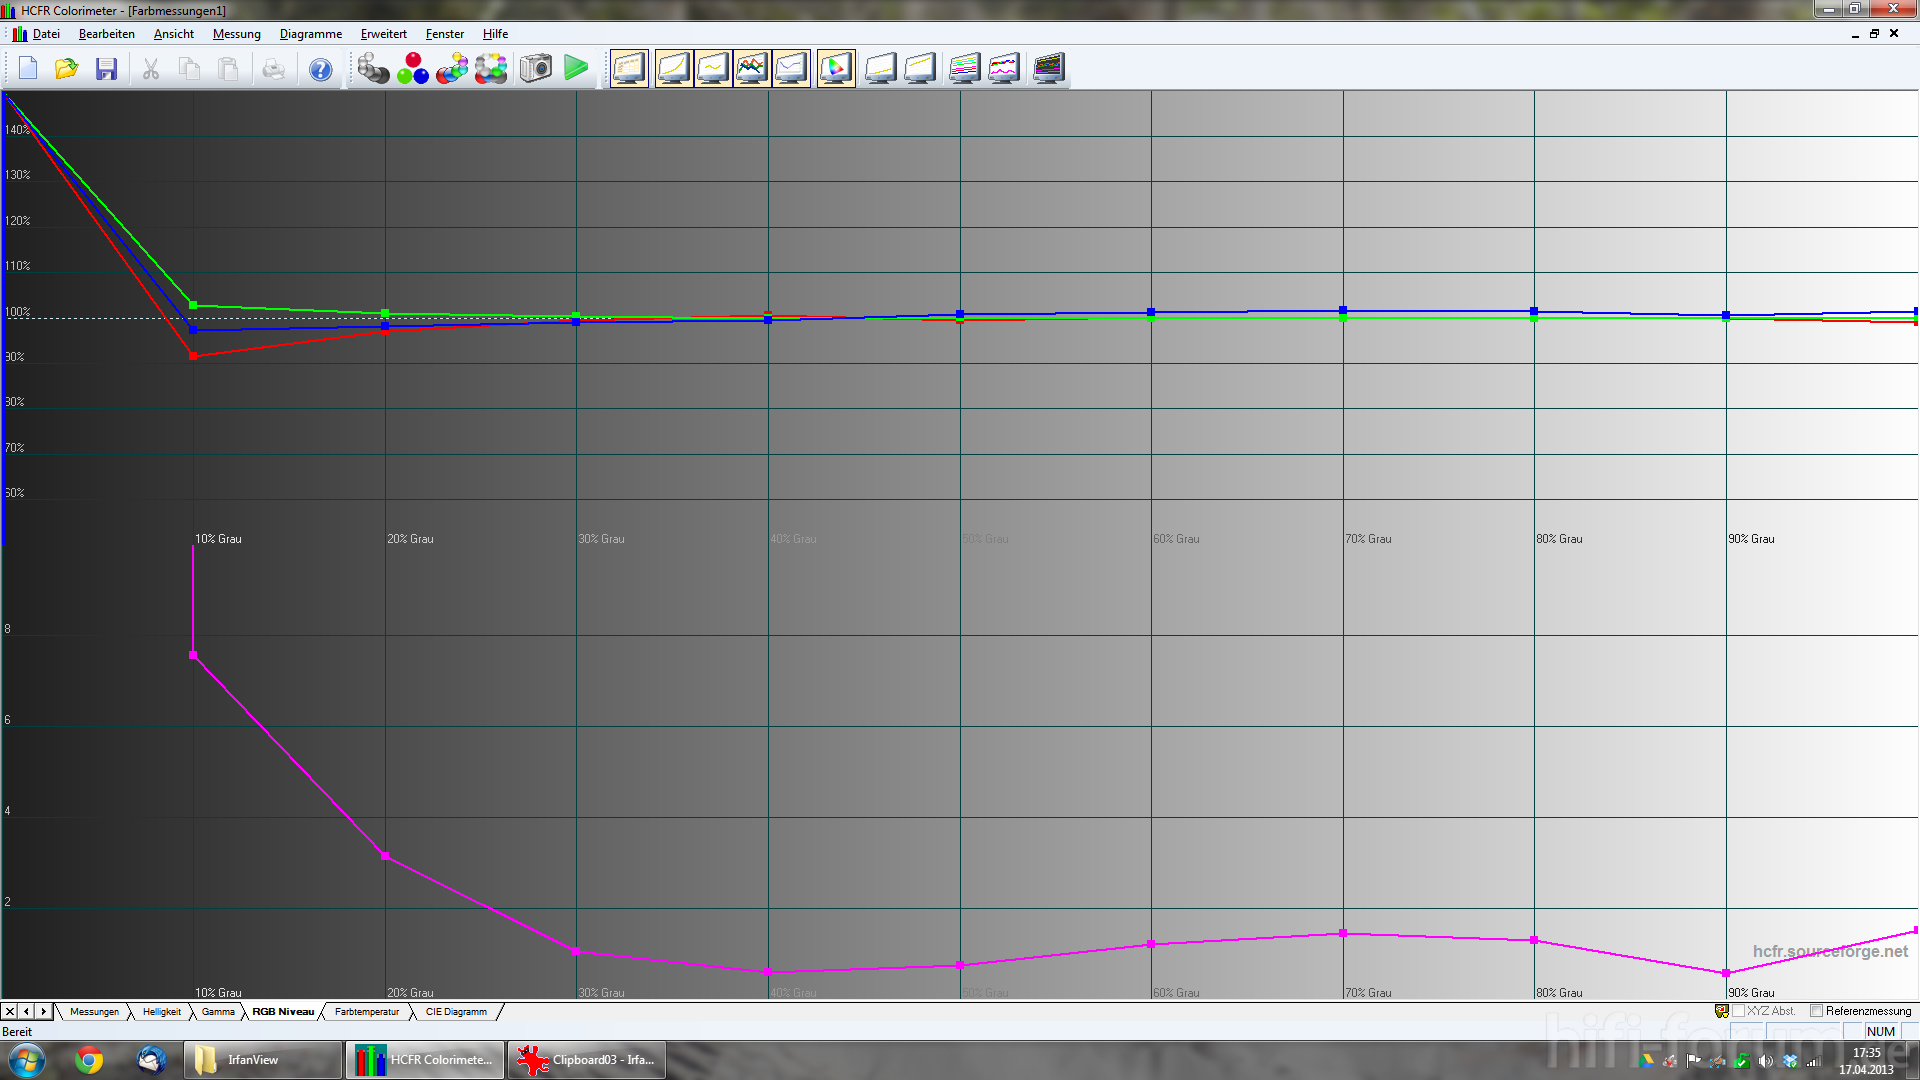Open the Messung menu

[x=236, y=34]
